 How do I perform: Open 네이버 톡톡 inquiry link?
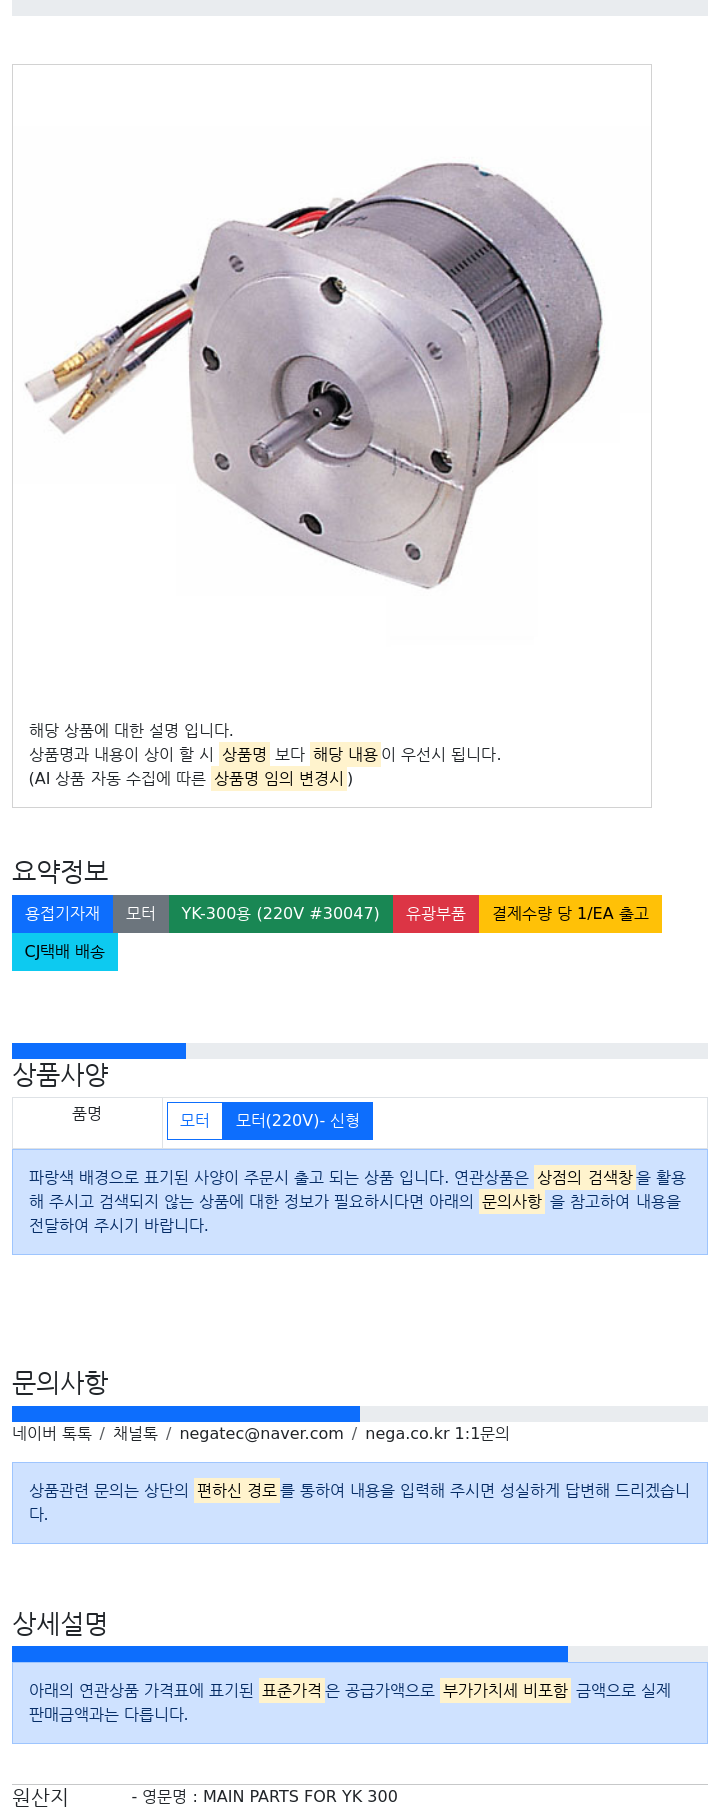(52, 1434)
